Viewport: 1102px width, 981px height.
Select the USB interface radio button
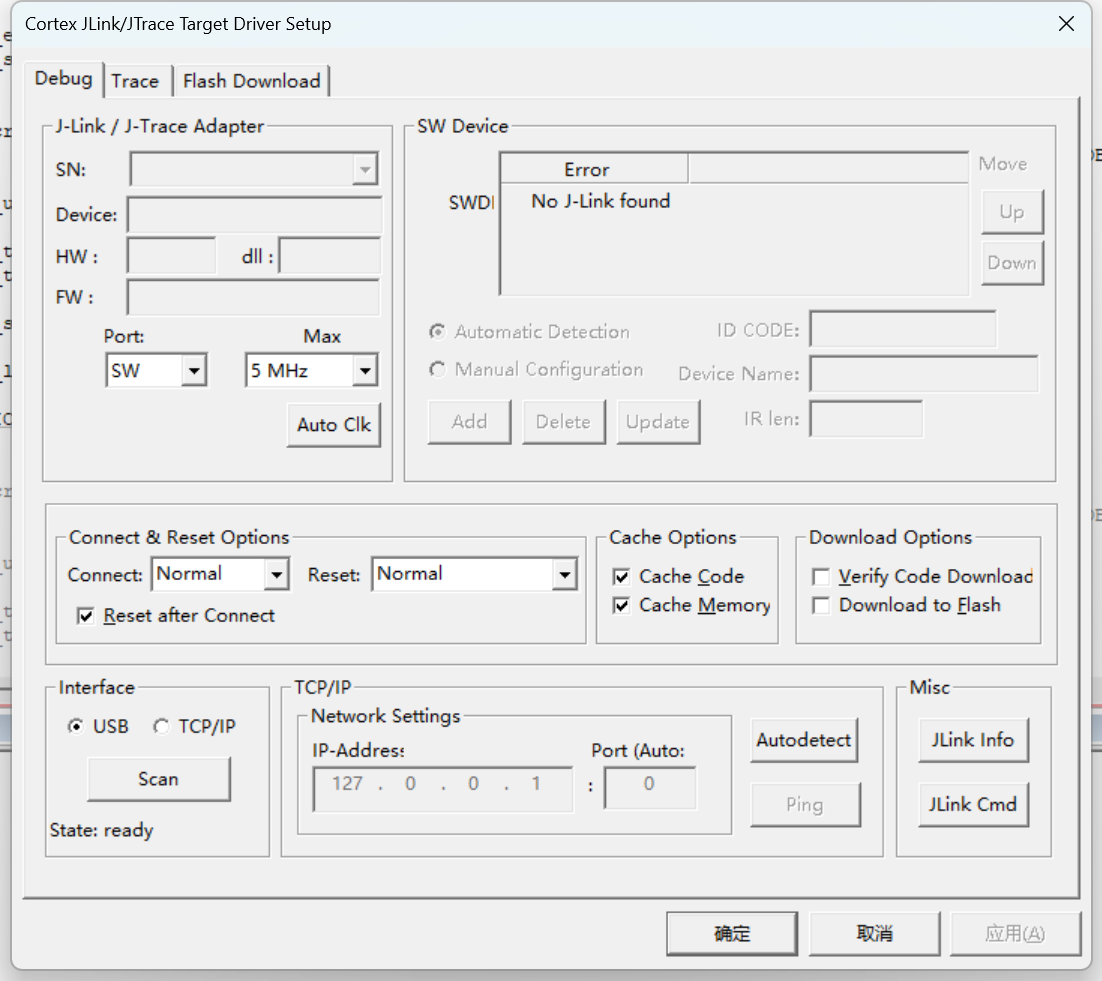click(75, 726)
